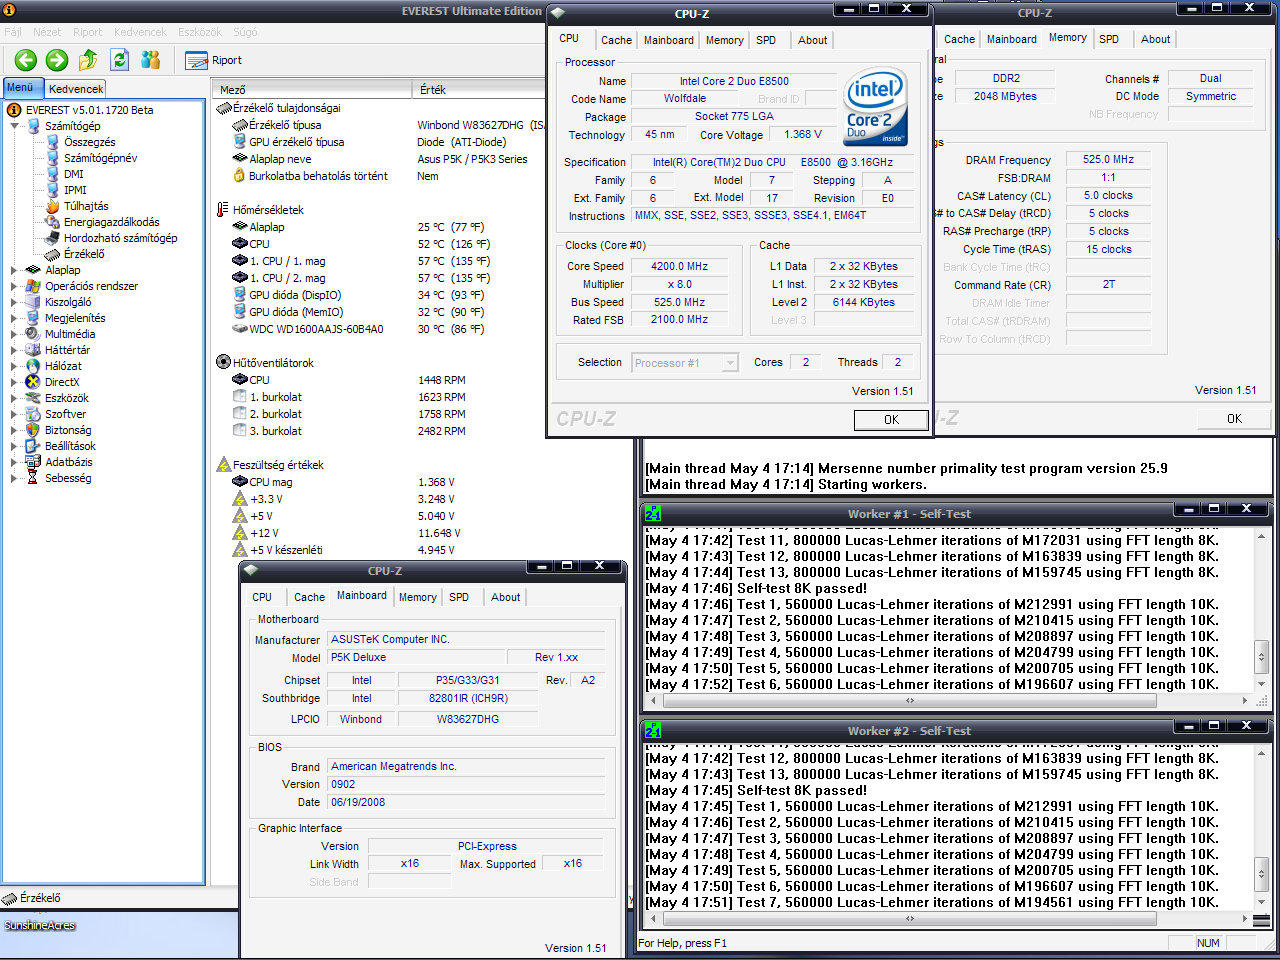1280x960 pixels.
Task: Select Számítógépnév in the tree
Action: (x=100, y=158)
